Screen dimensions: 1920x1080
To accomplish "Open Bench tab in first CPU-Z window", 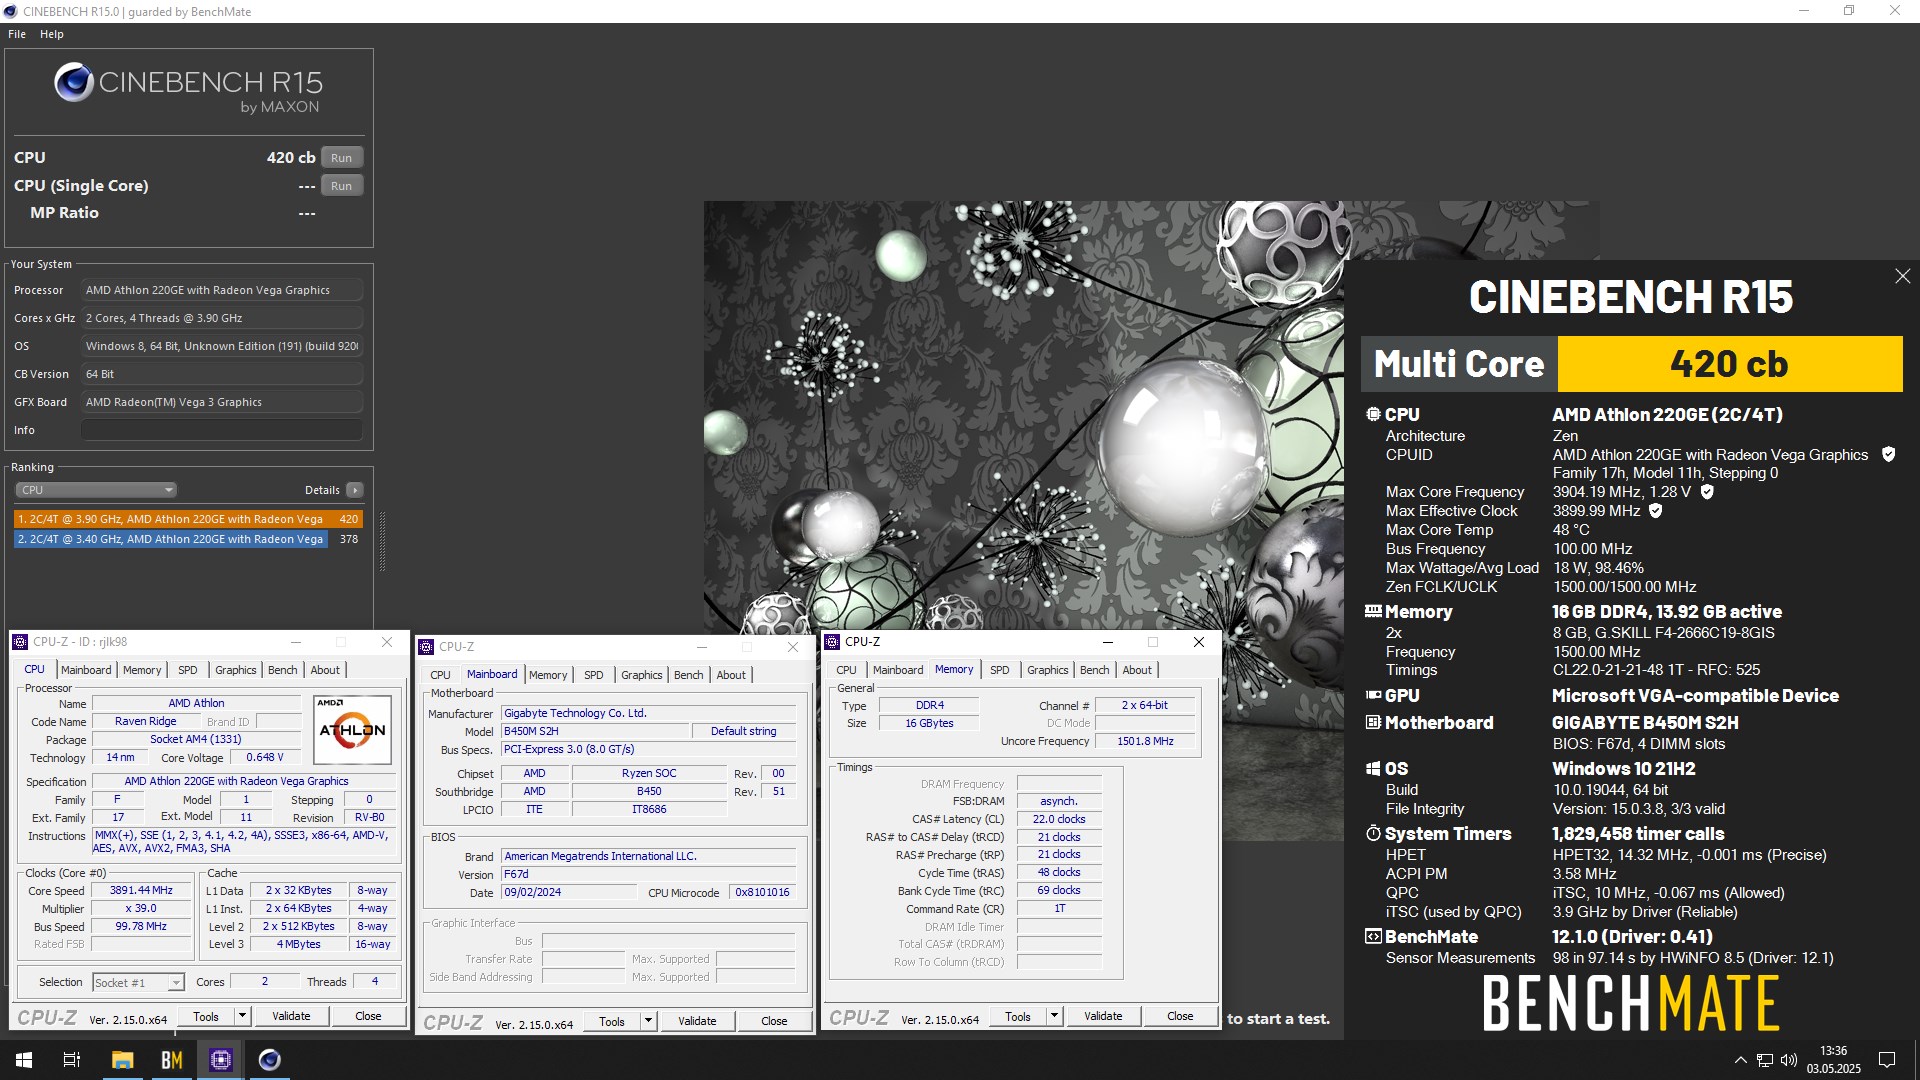I will 283,670.
